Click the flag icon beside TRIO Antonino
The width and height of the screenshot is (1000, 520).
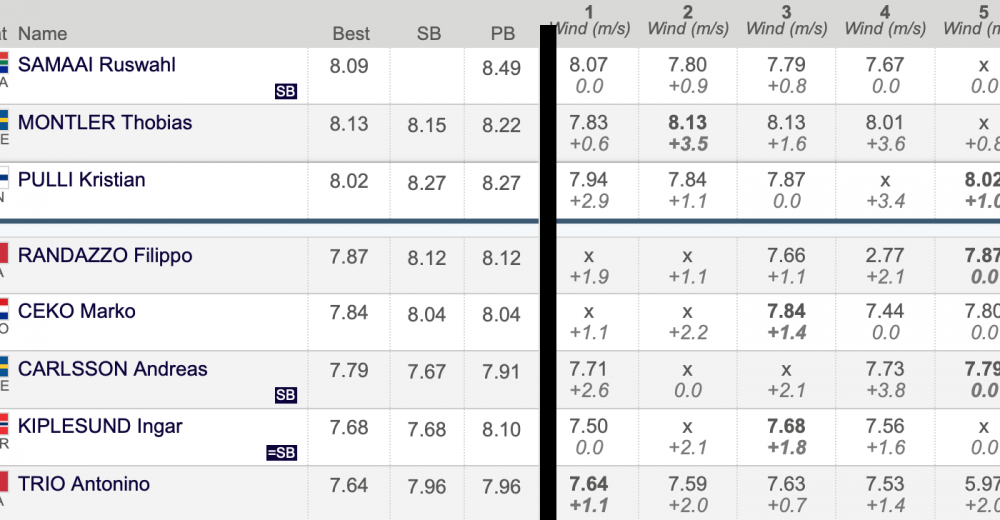[x=4, y=482]
